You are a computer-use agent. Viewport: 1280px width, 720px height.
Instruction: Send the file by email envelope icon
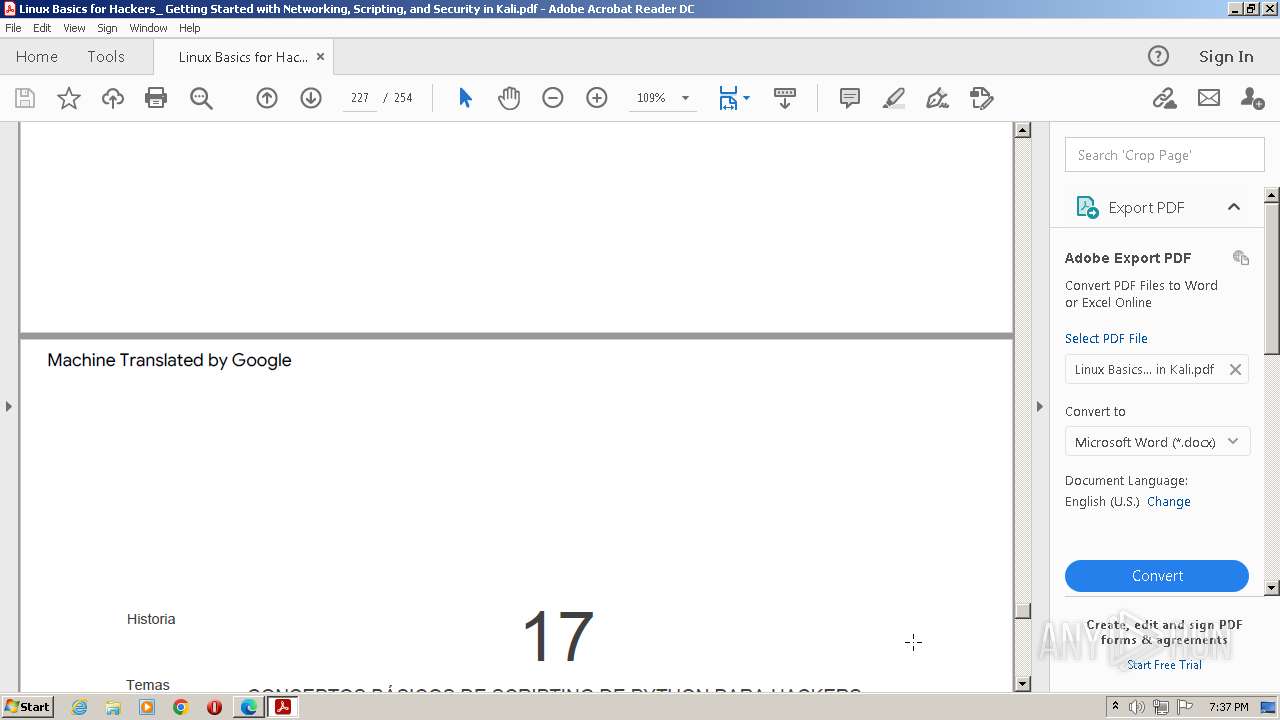(1209, 98)
